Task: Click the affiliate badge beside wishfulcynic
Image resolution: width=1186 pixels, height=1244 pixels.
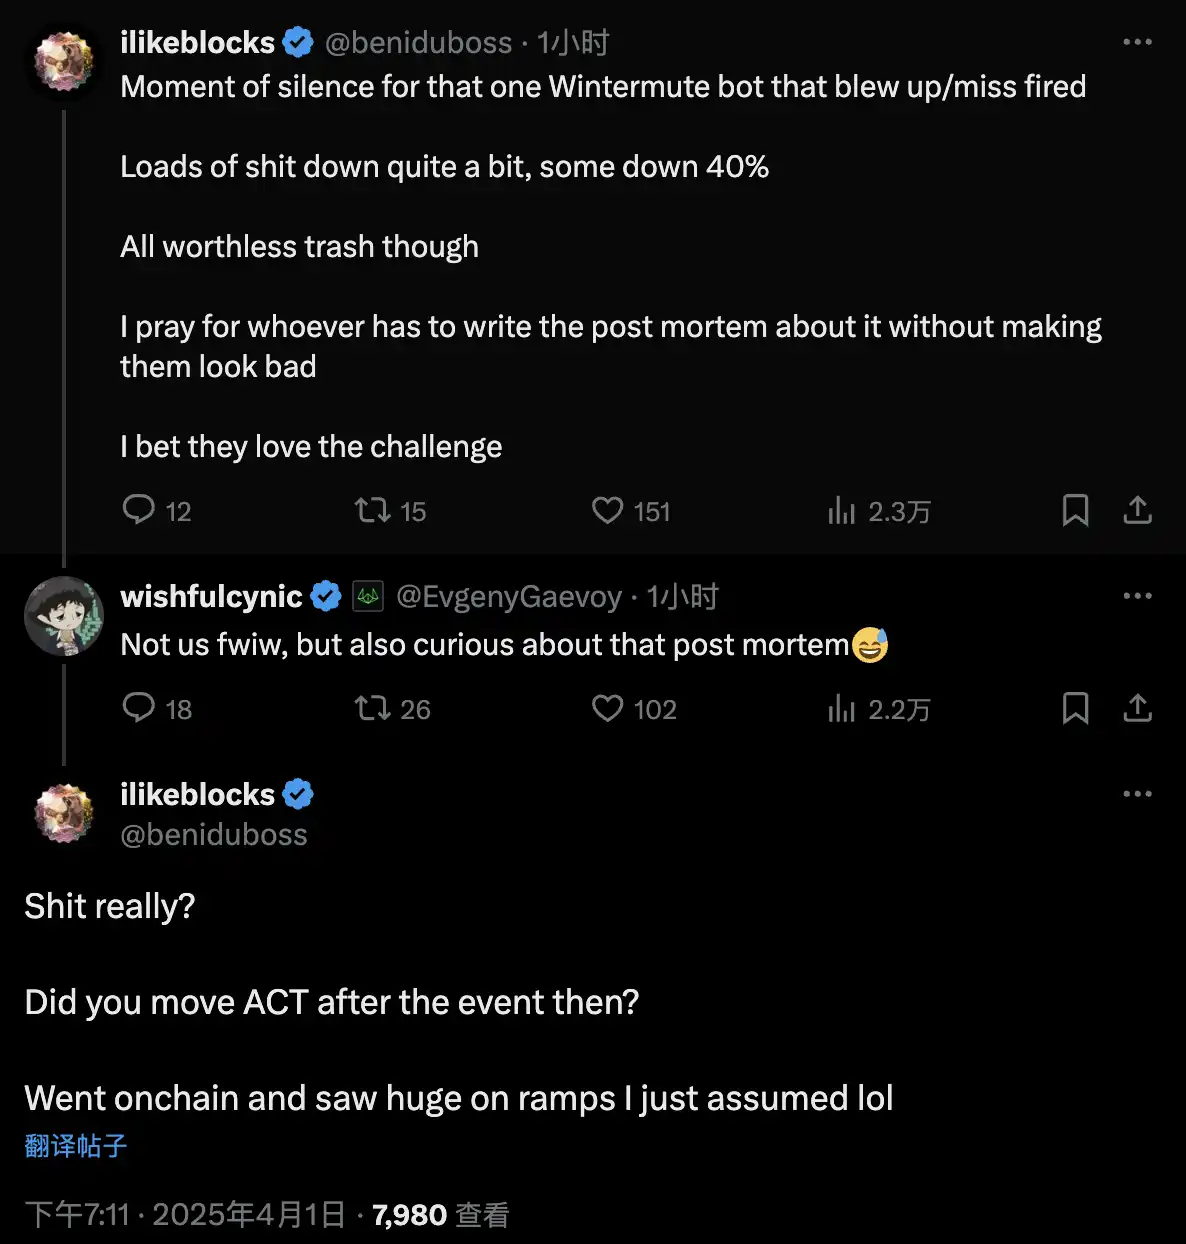Action: coord(368,596)
